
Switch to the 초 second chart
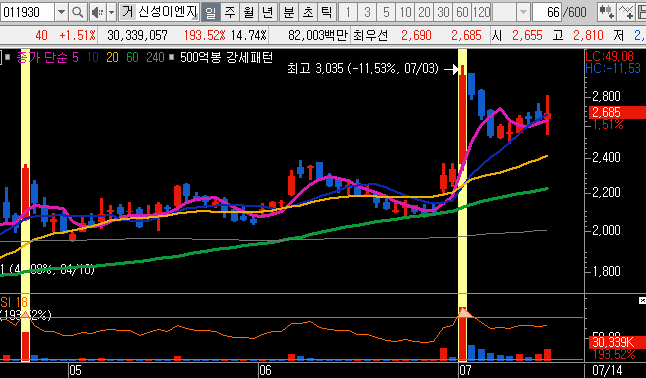point(308,12)
